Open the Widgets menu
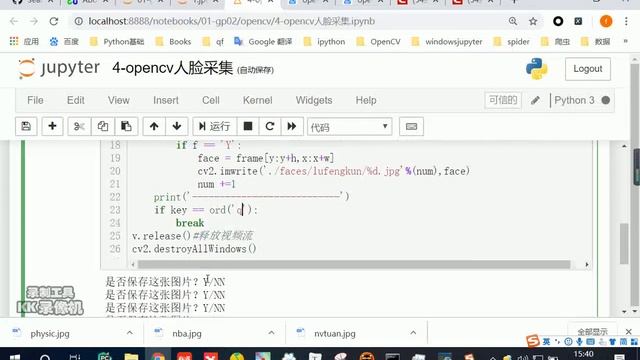The width and height of the screenshot is (640, 360). click(x=314, y=100)
